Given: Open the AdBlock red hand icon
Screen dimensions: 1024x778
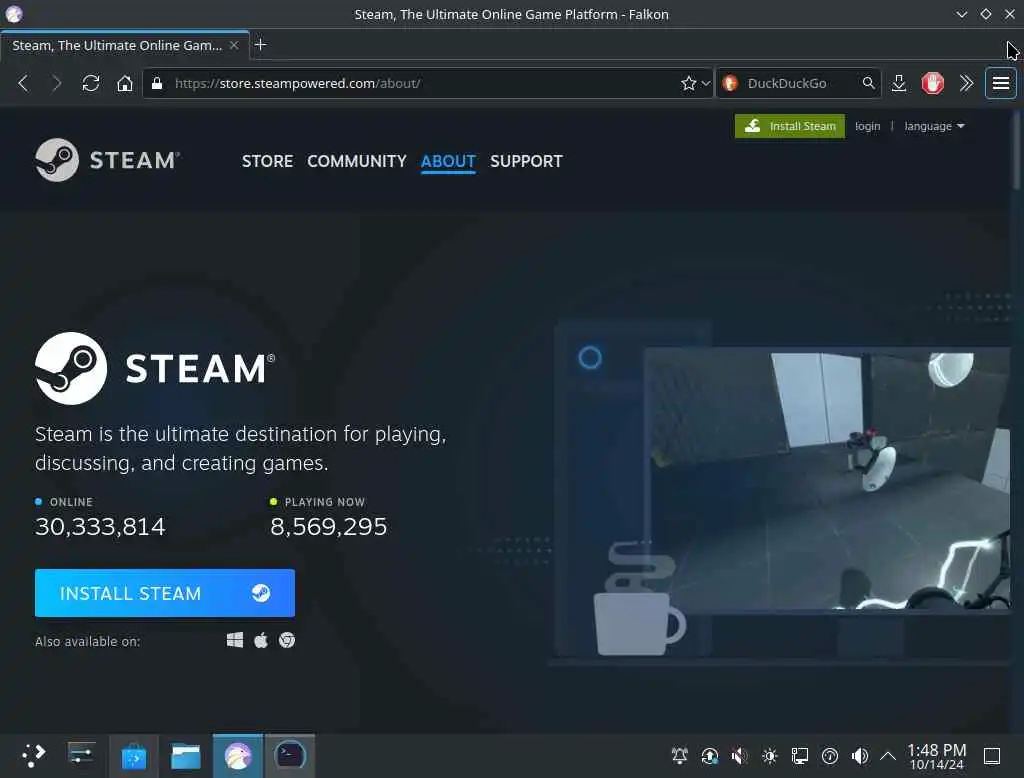Looking at the screenshot, I should (933, 84).
